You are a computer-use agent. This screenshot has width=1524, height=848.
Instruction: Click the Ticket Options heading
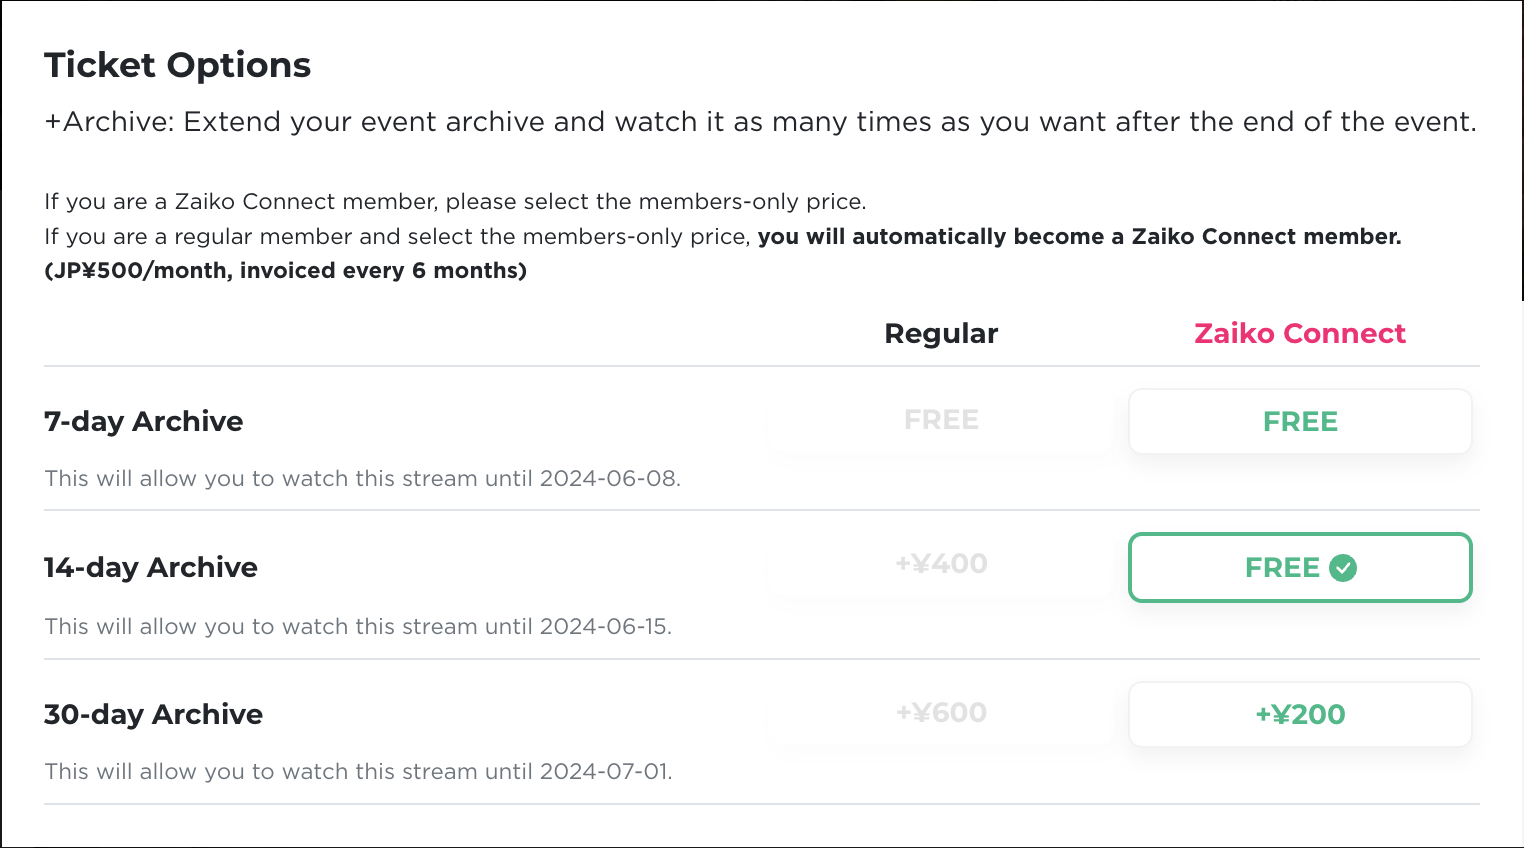tap(178, 66)
